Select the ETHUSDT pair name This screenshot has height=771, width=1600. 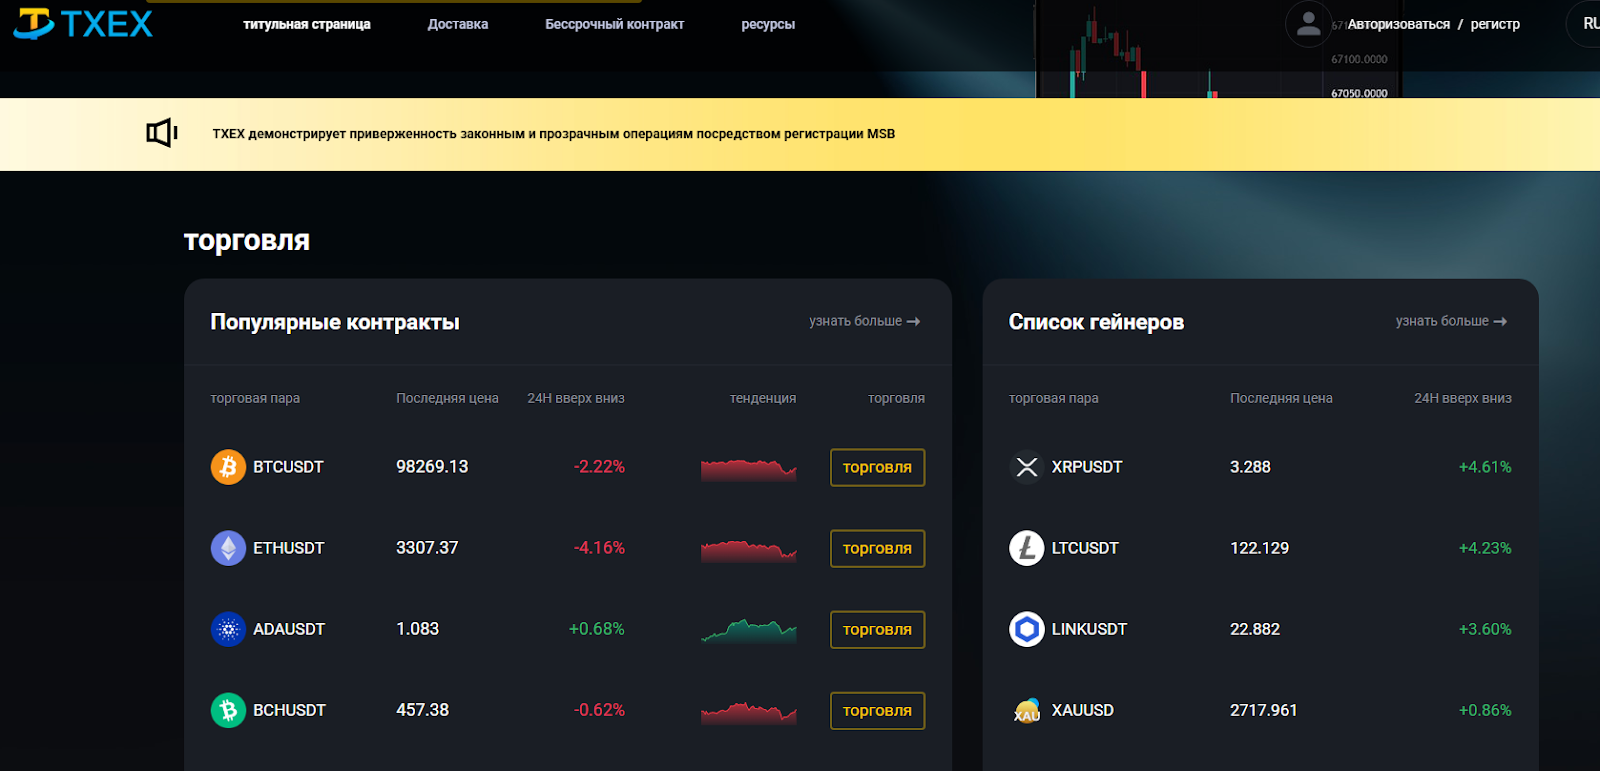[288, 548]
